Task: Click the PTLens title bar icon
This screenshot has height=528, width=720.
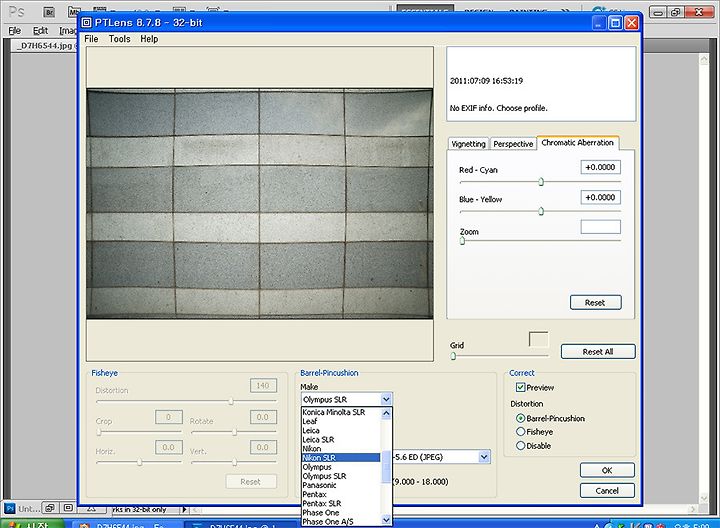Action: point(86,22)
